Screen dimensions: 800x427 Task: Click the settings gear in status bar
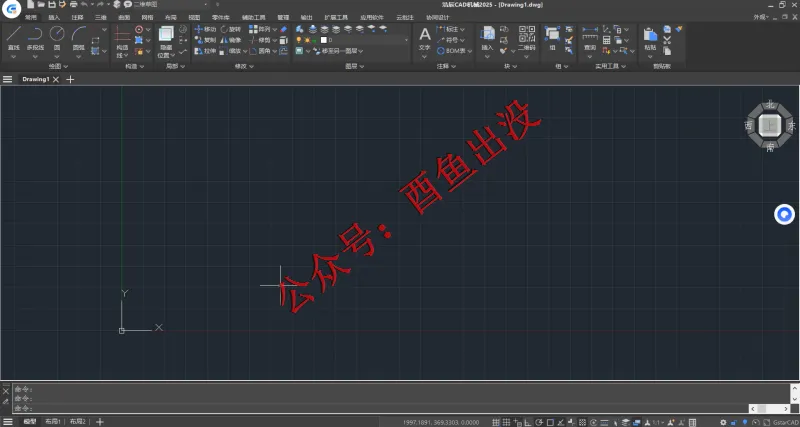(x=723, y=422)
